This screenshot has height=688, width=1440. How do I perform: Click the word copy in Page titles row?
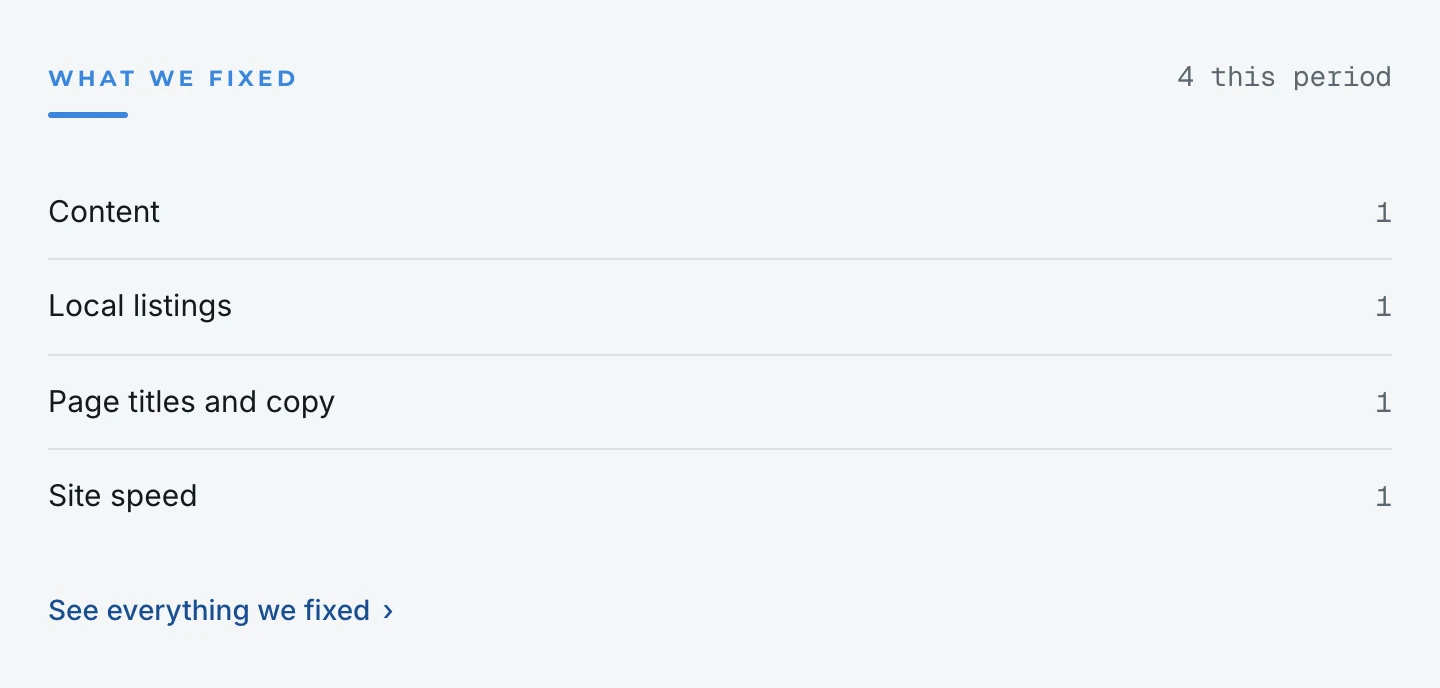[300, 403]
